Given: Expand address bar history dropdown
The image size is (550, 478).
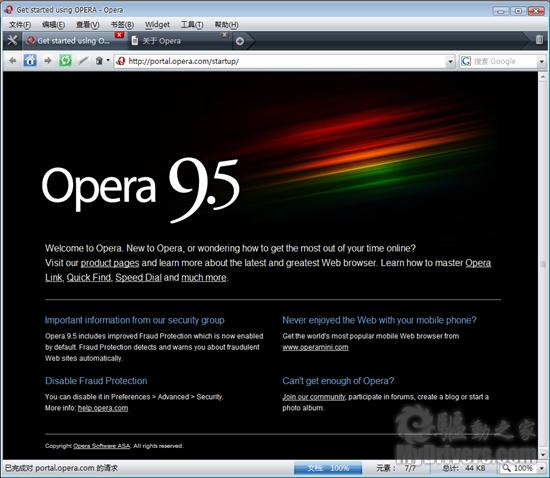Looking at the screenshot, I should pyautogui.click(x=450, y=62).
